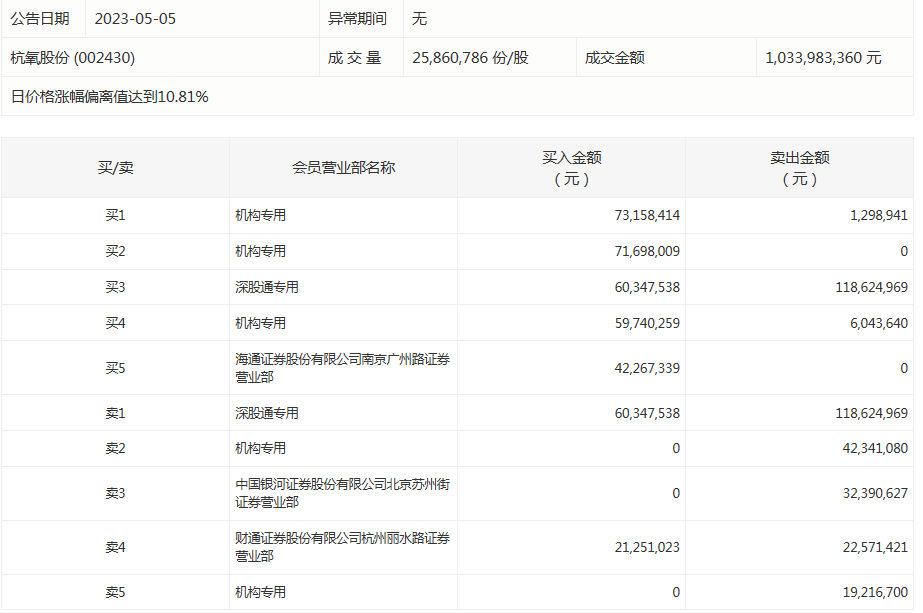Screen dimensions: 923x613
Task: Select the 卖3 row label
Action: 115,493
